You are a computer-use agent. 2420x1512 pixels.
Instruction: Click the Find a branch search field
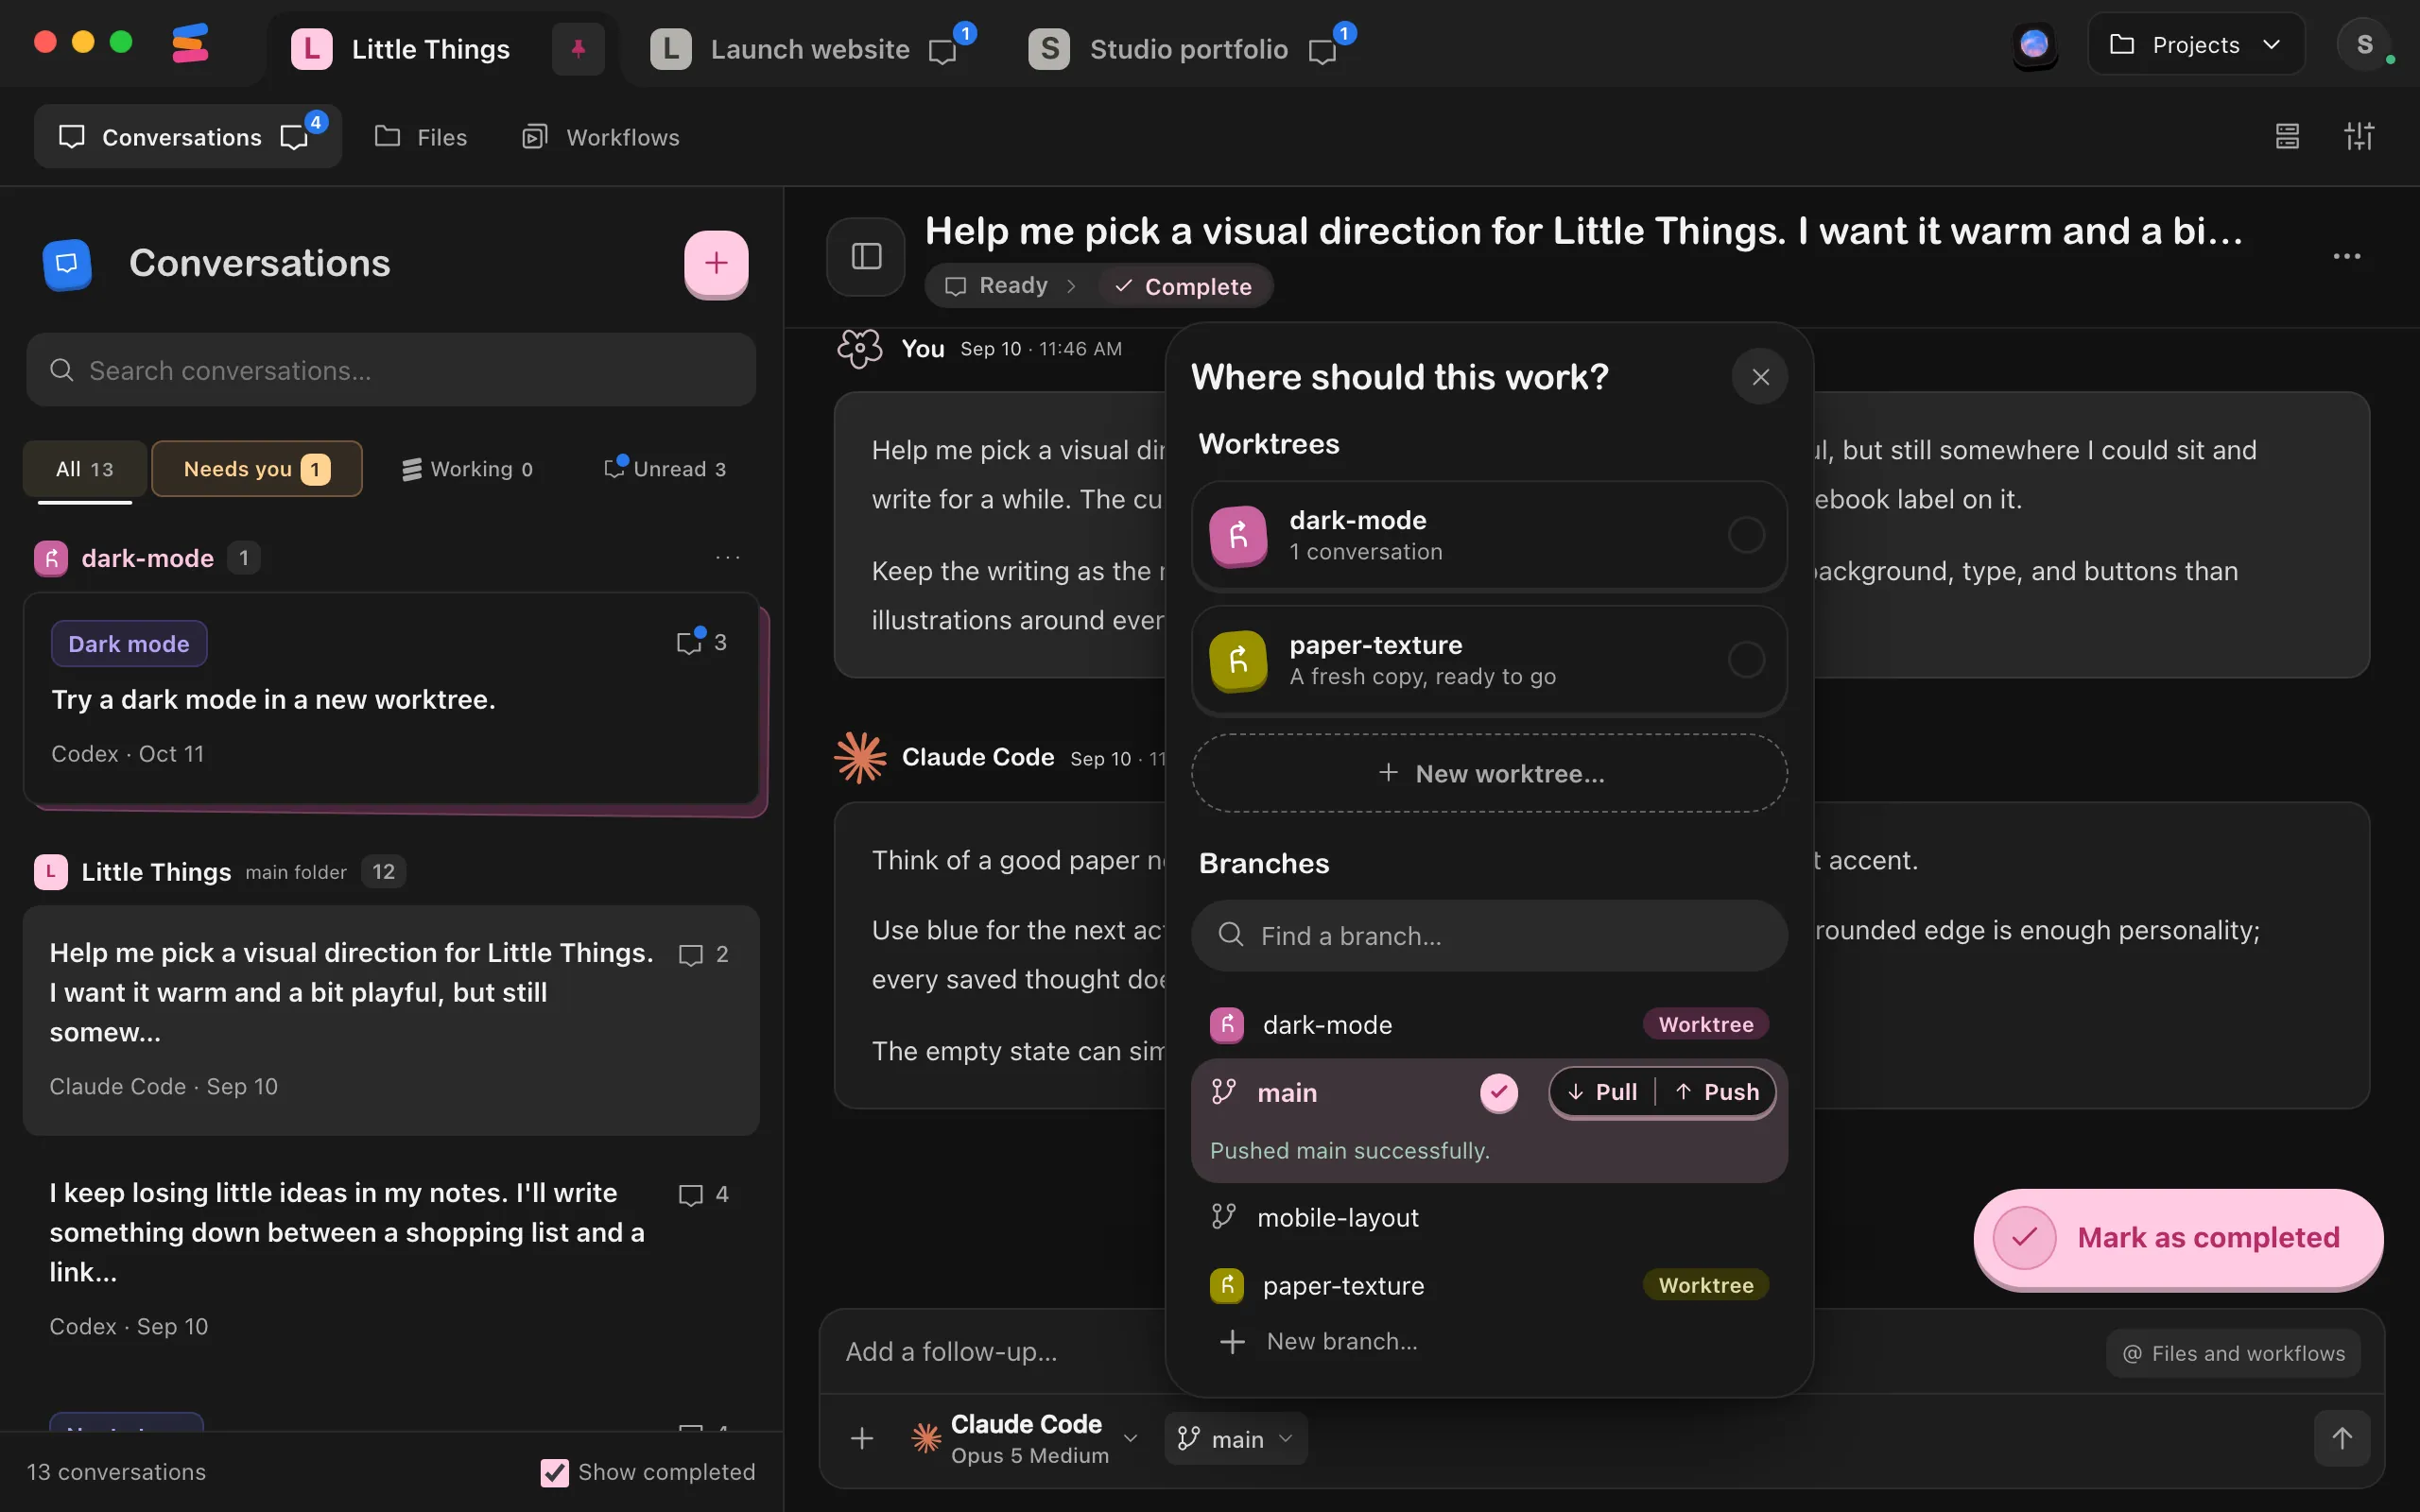(1489, 936)
